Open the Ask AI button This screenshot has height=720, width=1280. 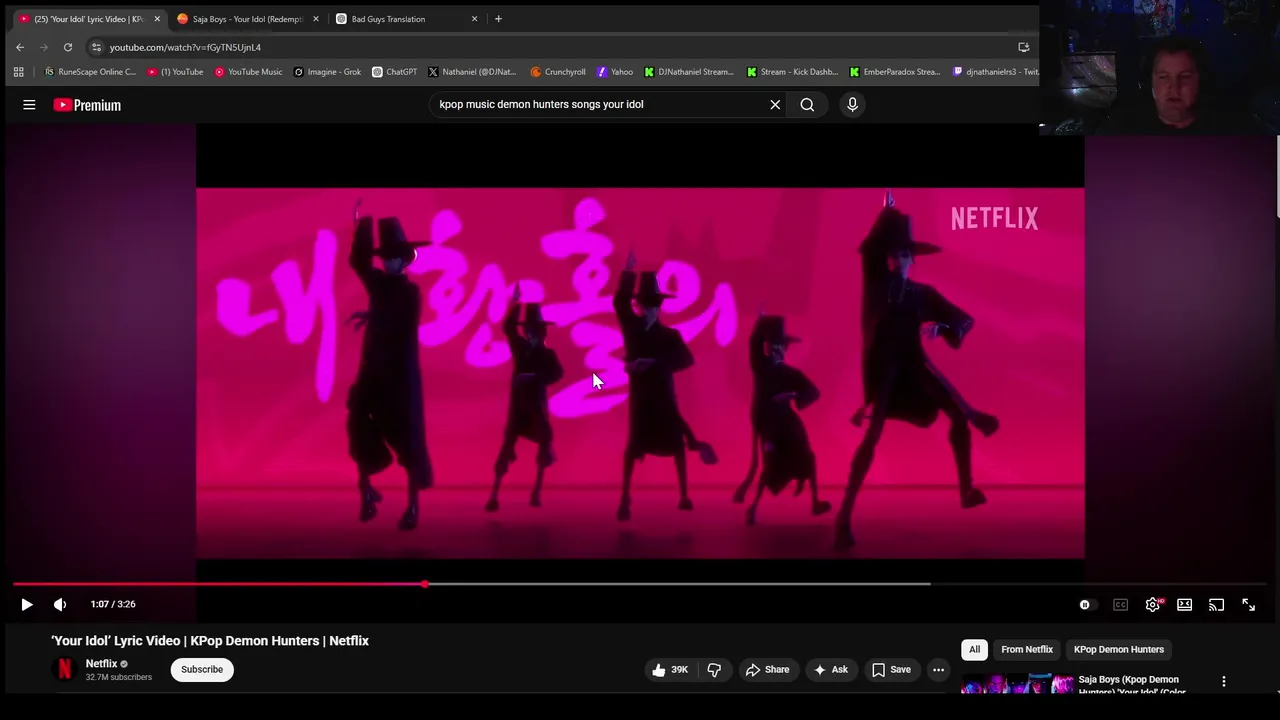[x=830, y=670]
